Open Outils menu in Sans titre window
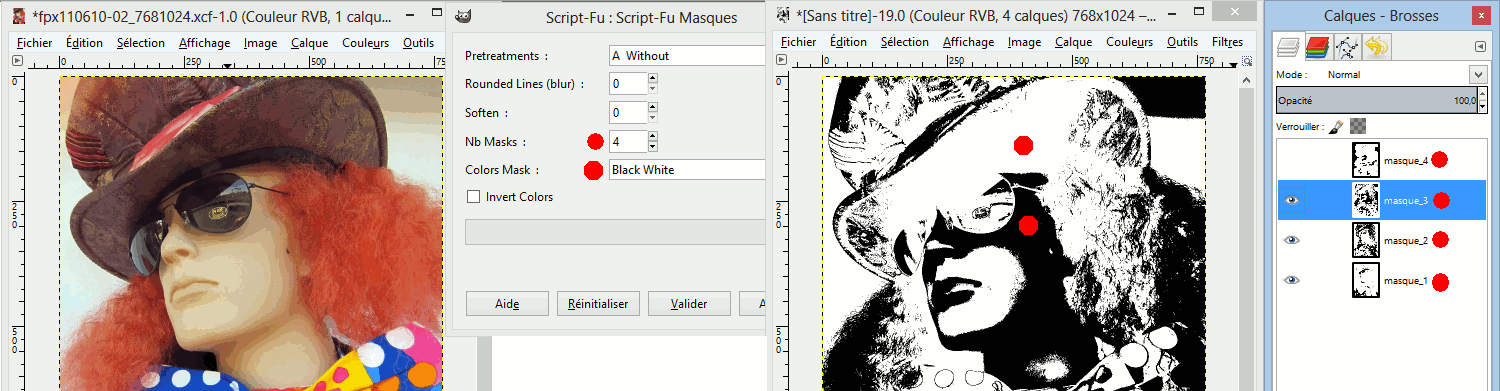 tap(1182, 42)
